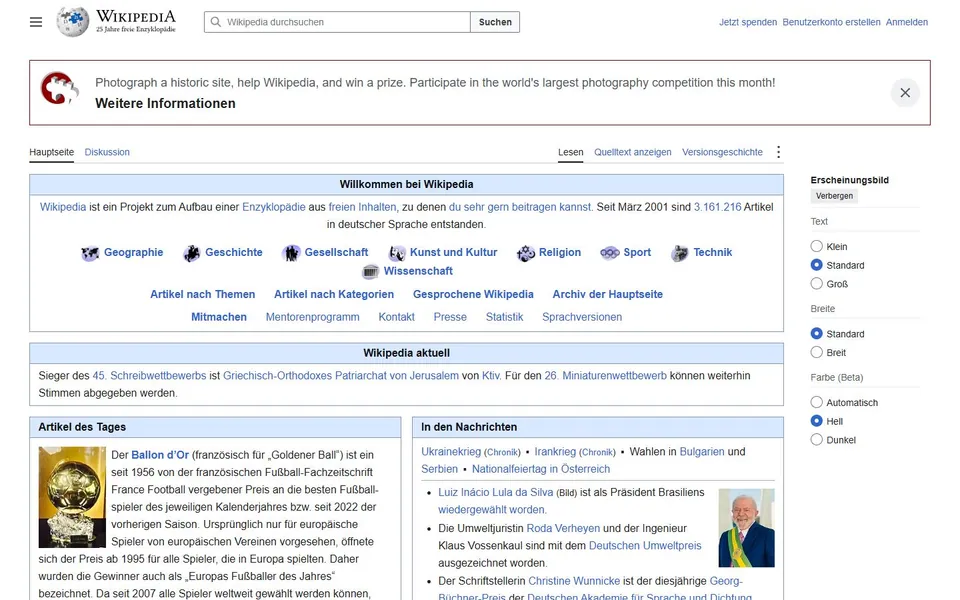Click the Geschichte horse rider icon

(x=192, y=253)
